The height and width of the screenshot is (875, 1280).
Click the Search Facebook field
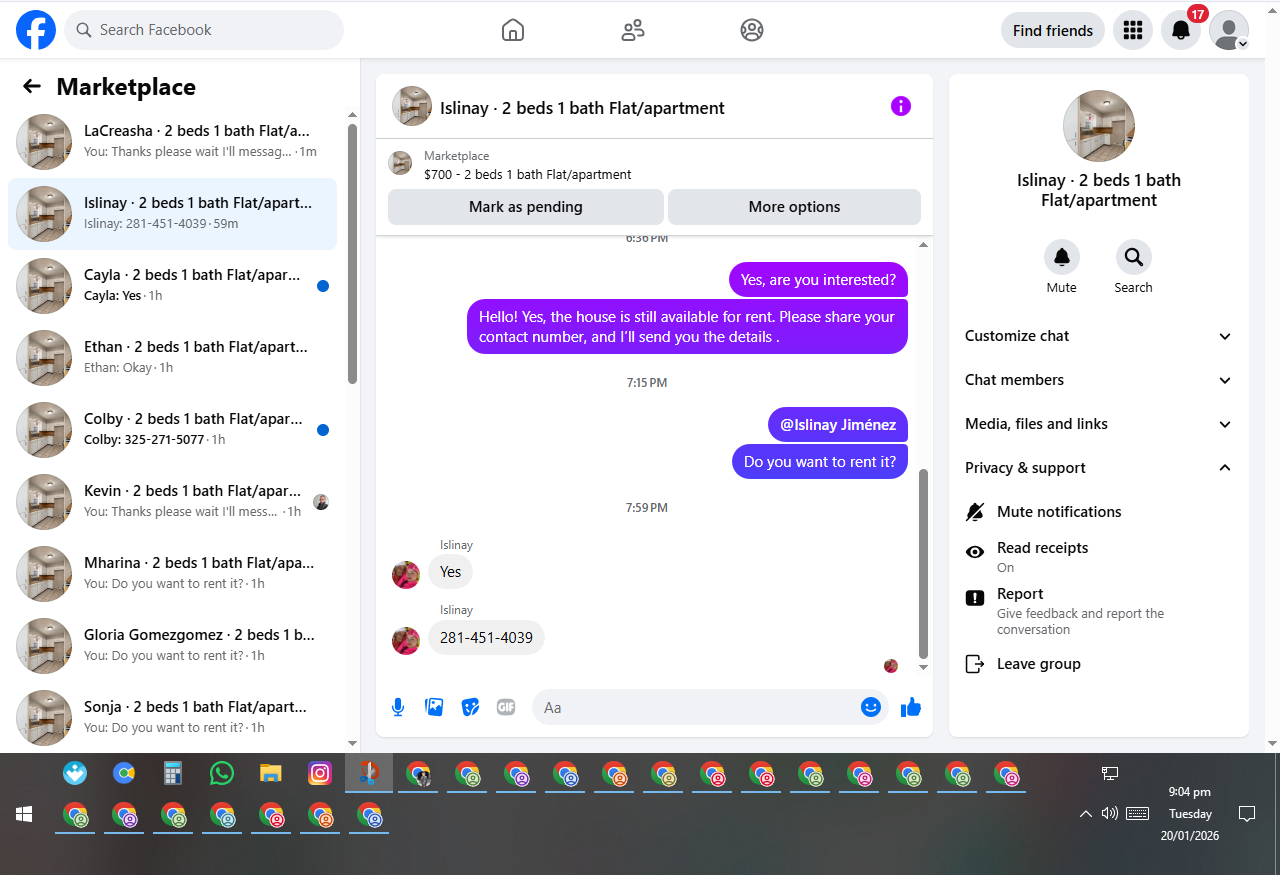pos(204,30)
